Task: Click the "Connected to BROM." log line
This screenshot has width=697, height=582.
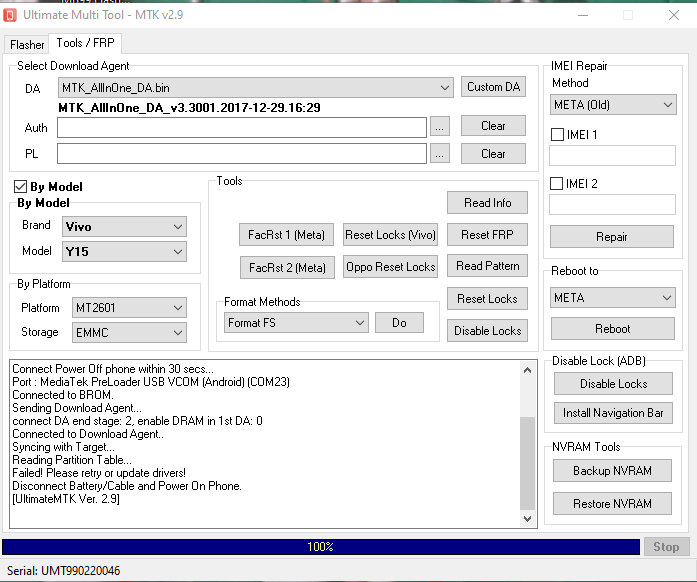Action: point(63,395)
